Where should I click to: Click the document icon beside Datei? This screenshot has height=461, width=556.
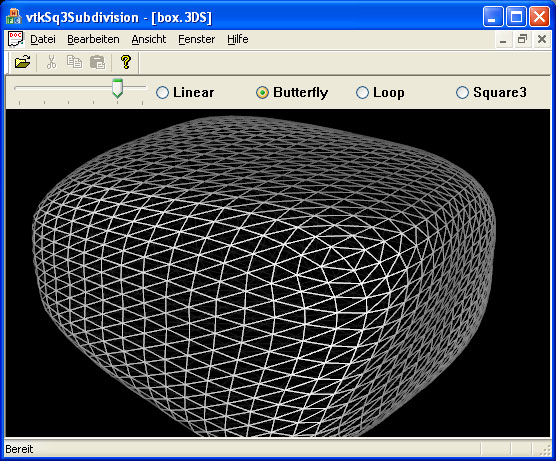pos(16,39)
